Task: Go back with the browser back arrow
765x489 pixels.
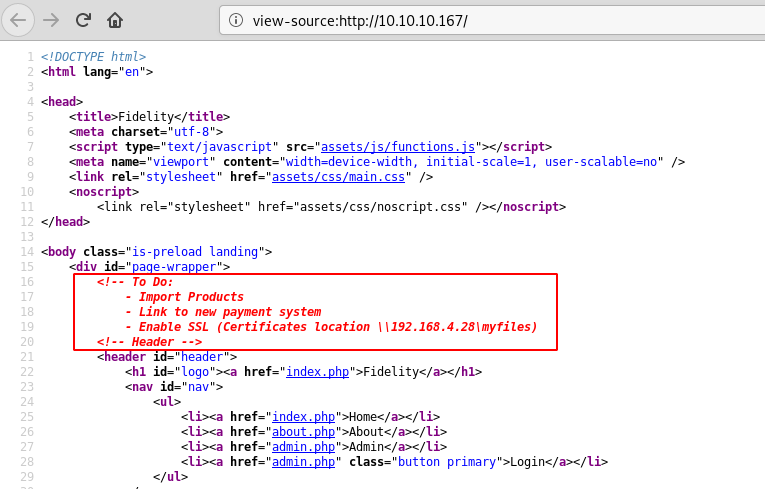Action: click(x=18, y=20)
